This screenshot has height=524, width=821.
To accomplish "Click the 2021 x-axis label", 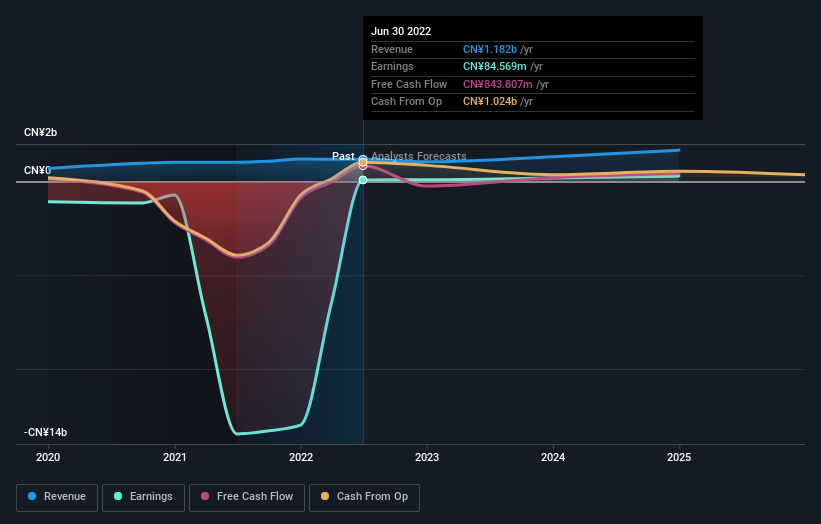I will (x=174, y=458).
